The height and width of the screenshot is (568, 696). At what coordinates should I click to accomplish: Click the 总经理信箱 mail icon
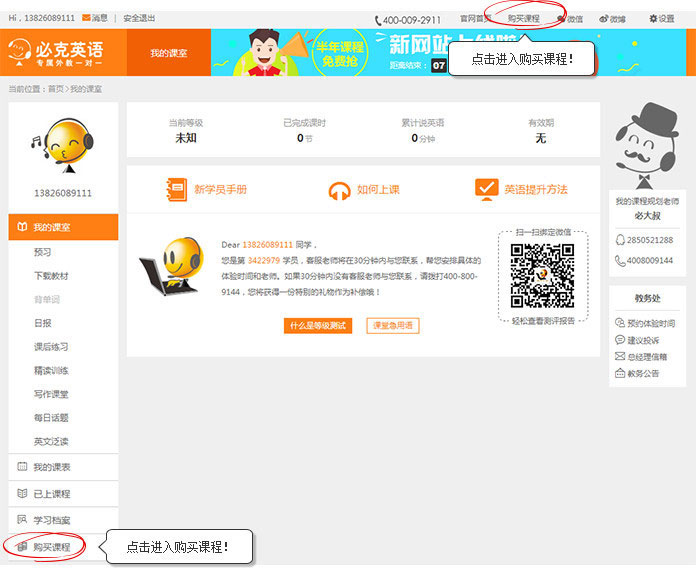point(620,357)
